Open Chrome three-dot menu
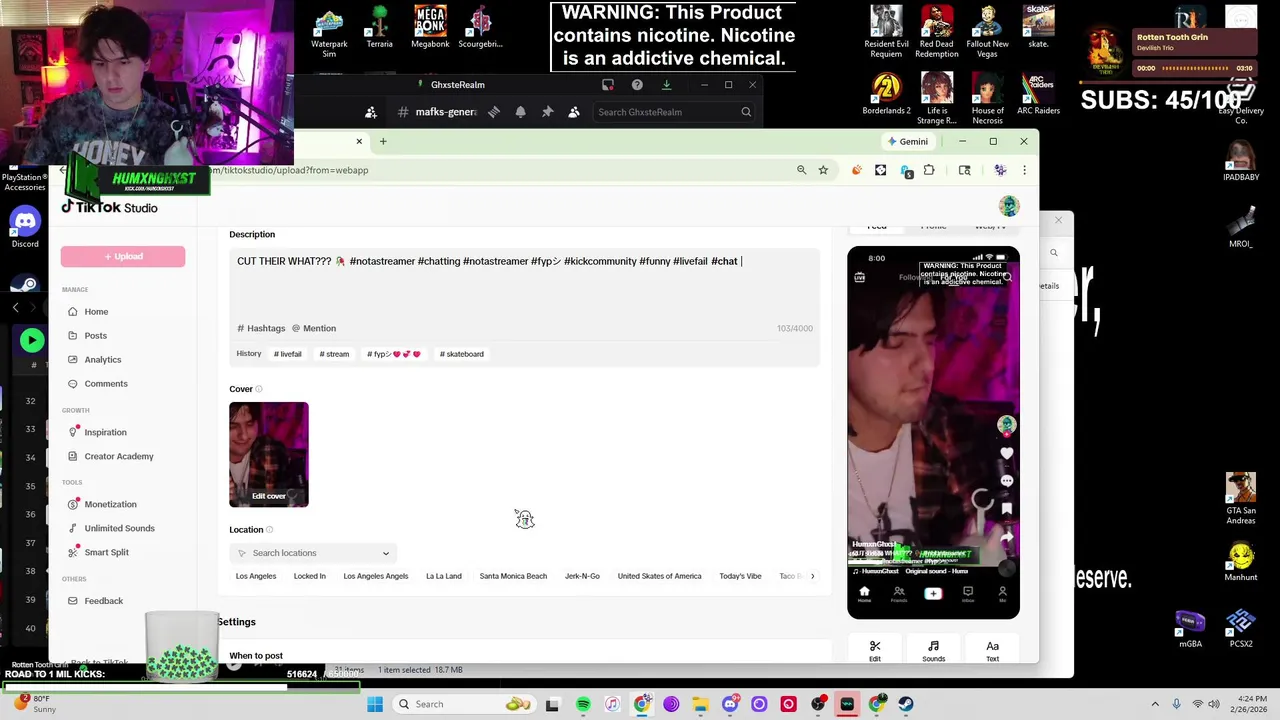1280x720 pixels. pos(1024,170)
